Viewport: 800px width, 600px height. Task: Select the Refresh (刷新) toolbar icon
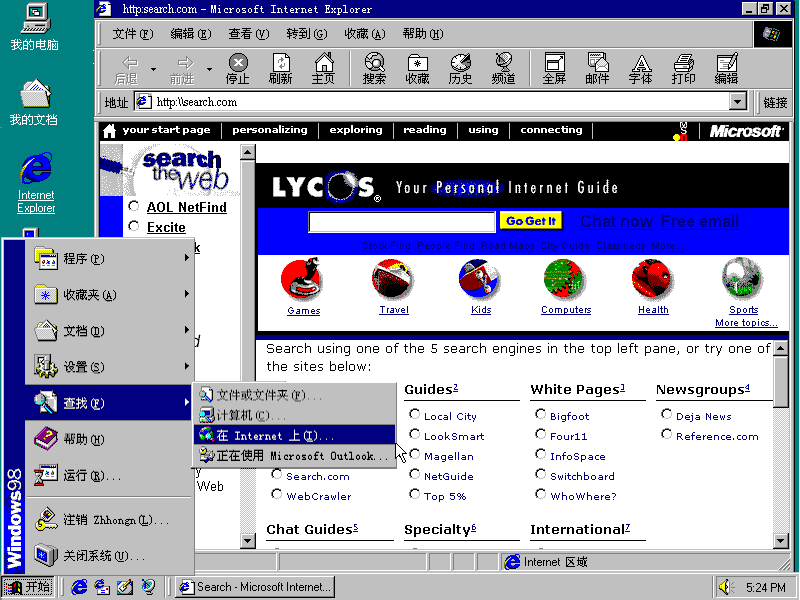pos(281,67)
